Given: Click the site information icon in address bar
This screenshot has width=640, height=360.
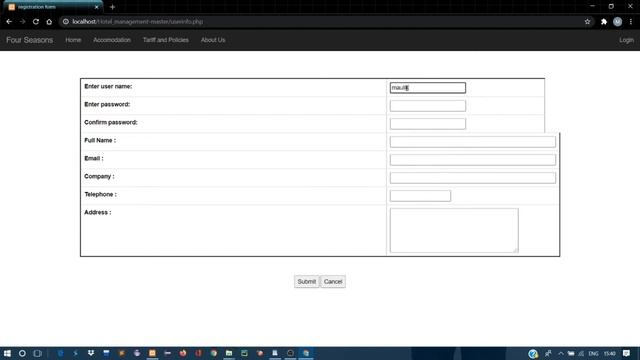Looking at the screenshot, I should click(66, 22).
